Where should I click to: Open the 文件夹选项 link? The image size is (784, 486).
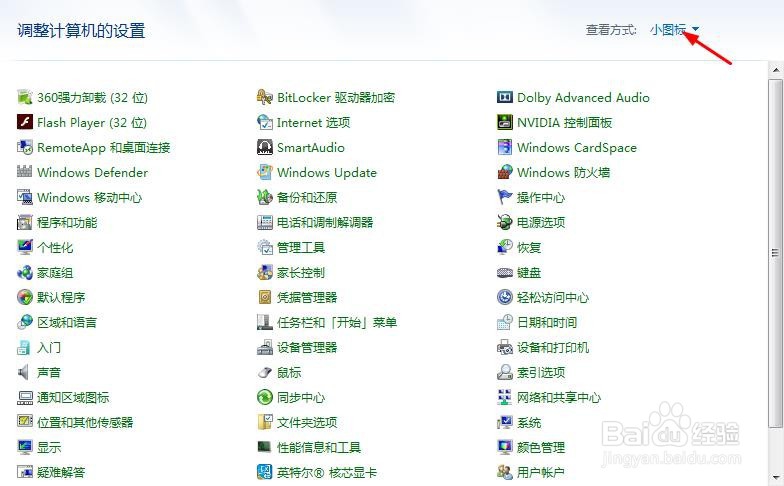[307, 422]
